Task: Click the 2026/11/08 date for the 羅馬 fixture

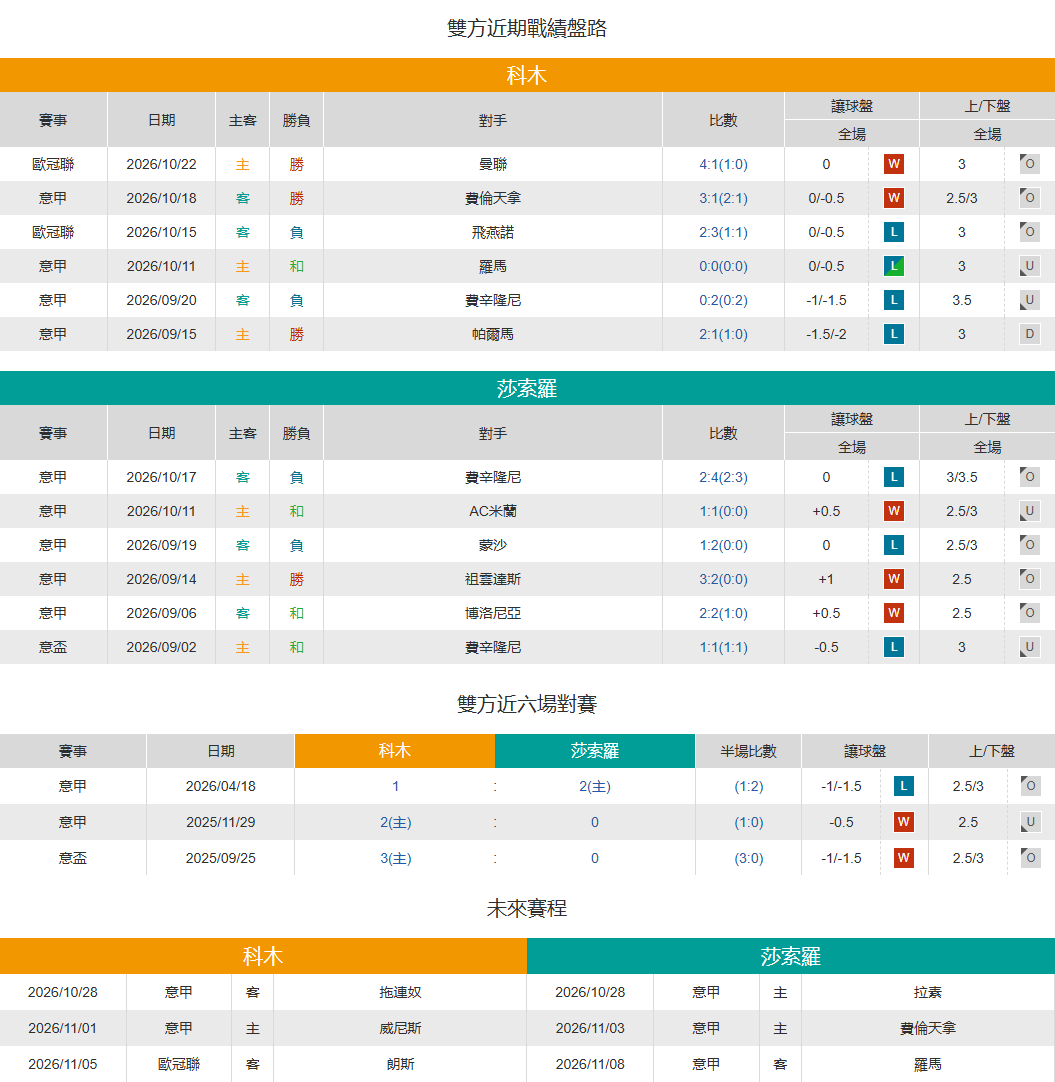Action: coord(590,1064)
